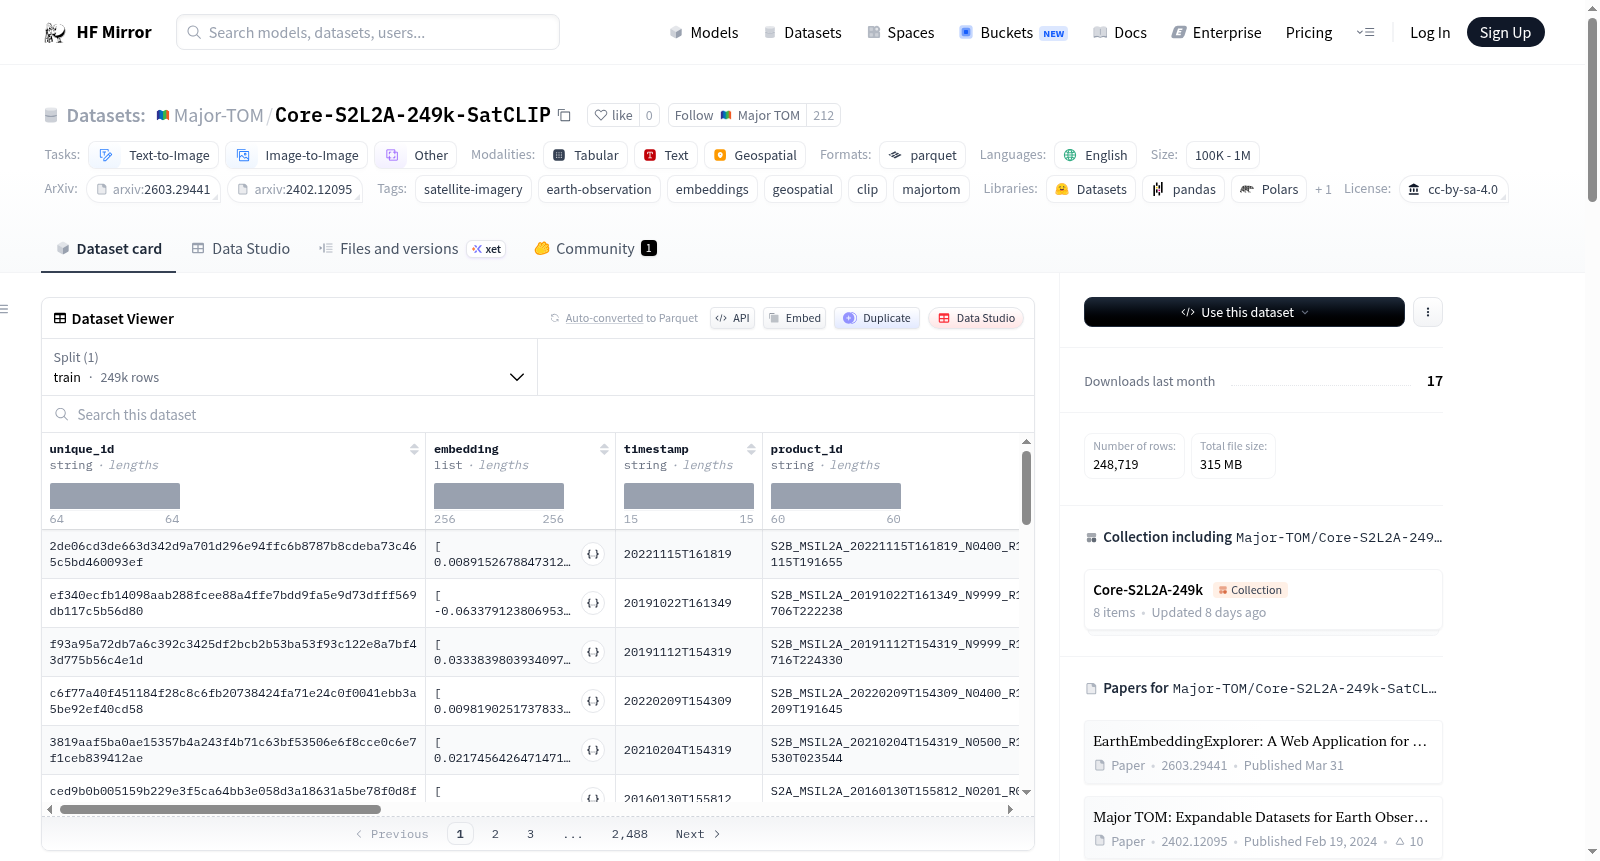The height and width of the screenshot is (861, 1600).
Task: Filter by the parquet format tag
Action: 922,155
